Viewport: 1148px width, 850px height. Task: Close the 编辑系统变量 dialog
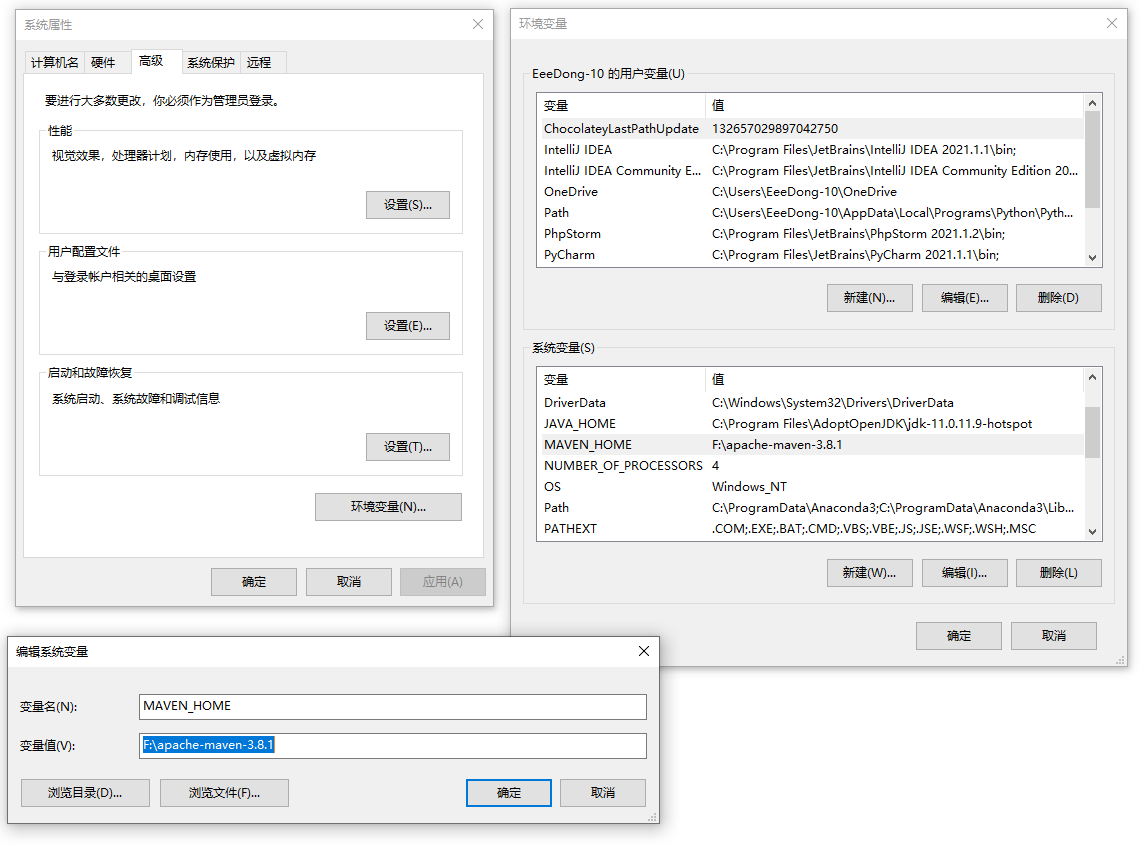pyautogui.click(x=644, y=651)
